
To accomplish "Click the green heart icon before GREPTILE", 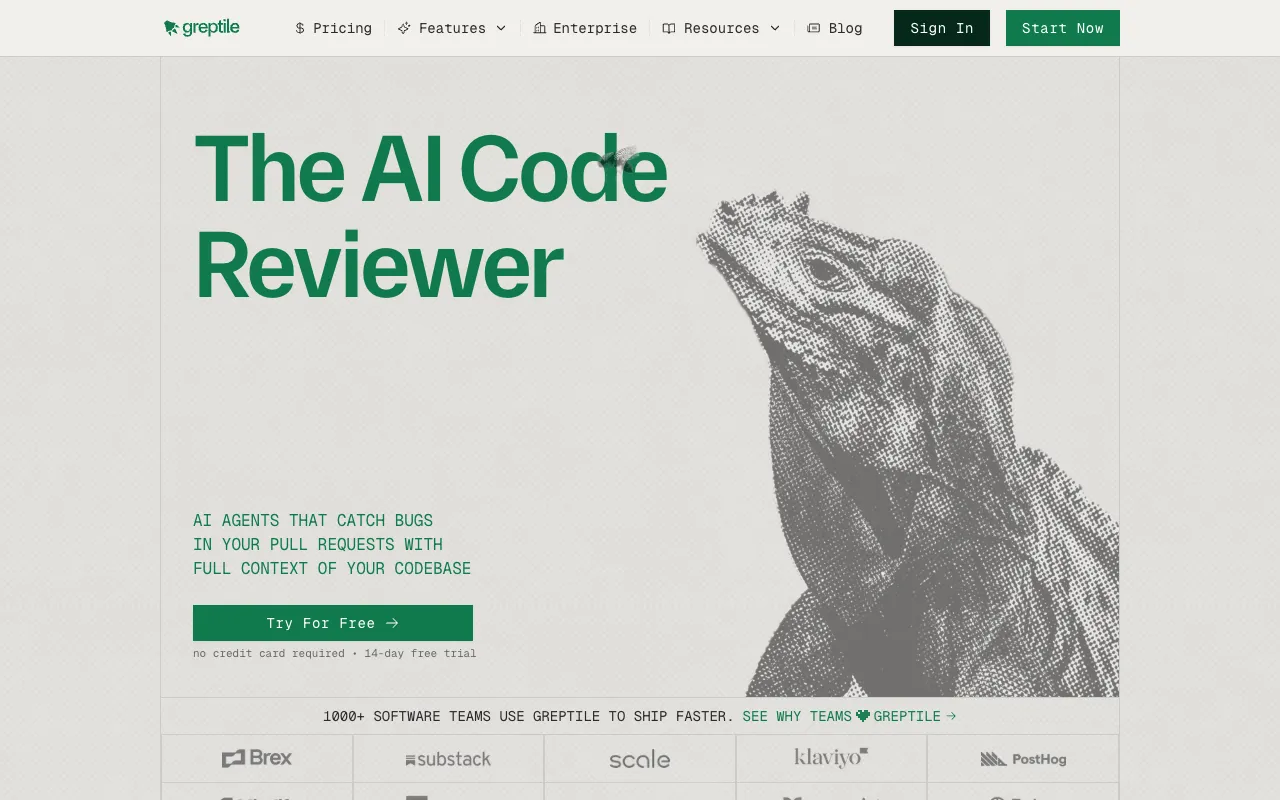I will click(863, 716).
